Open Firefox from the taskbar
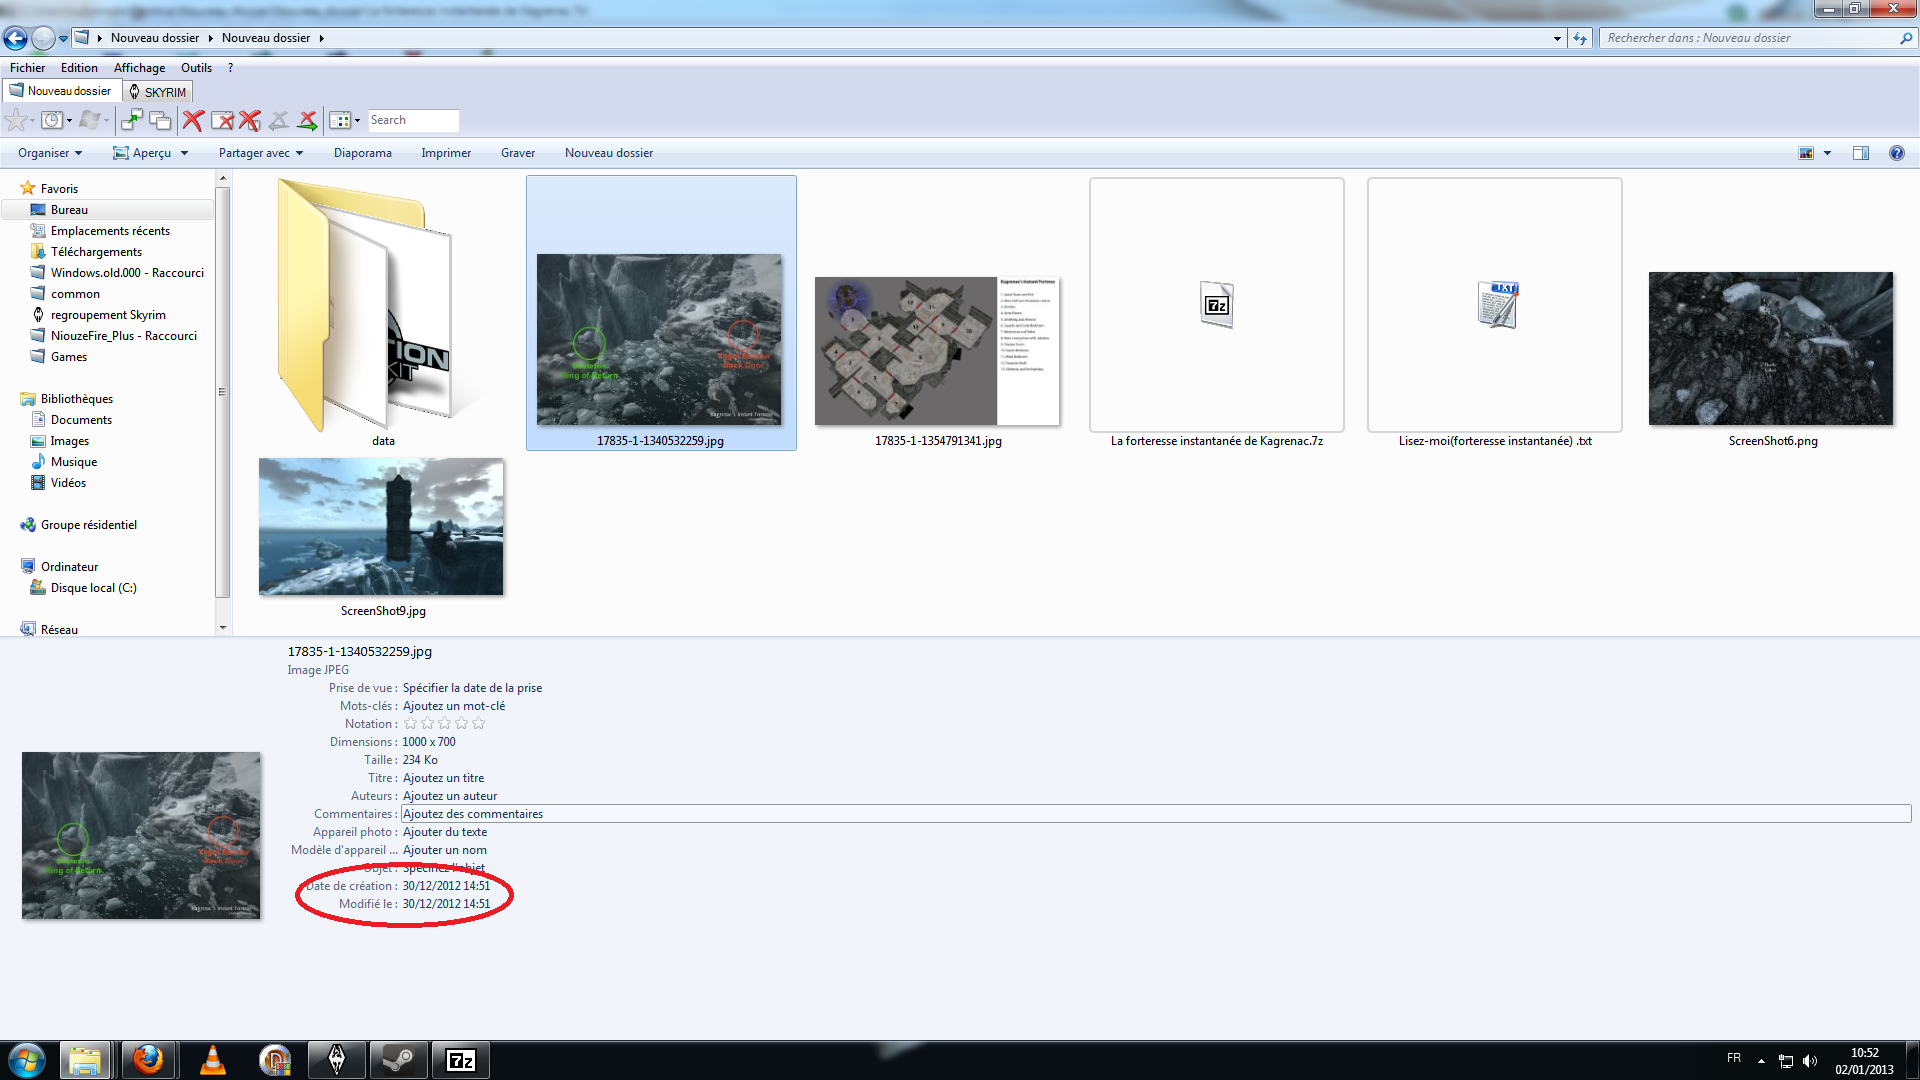The image size is (1920, 1080). tap(148, 1060)
